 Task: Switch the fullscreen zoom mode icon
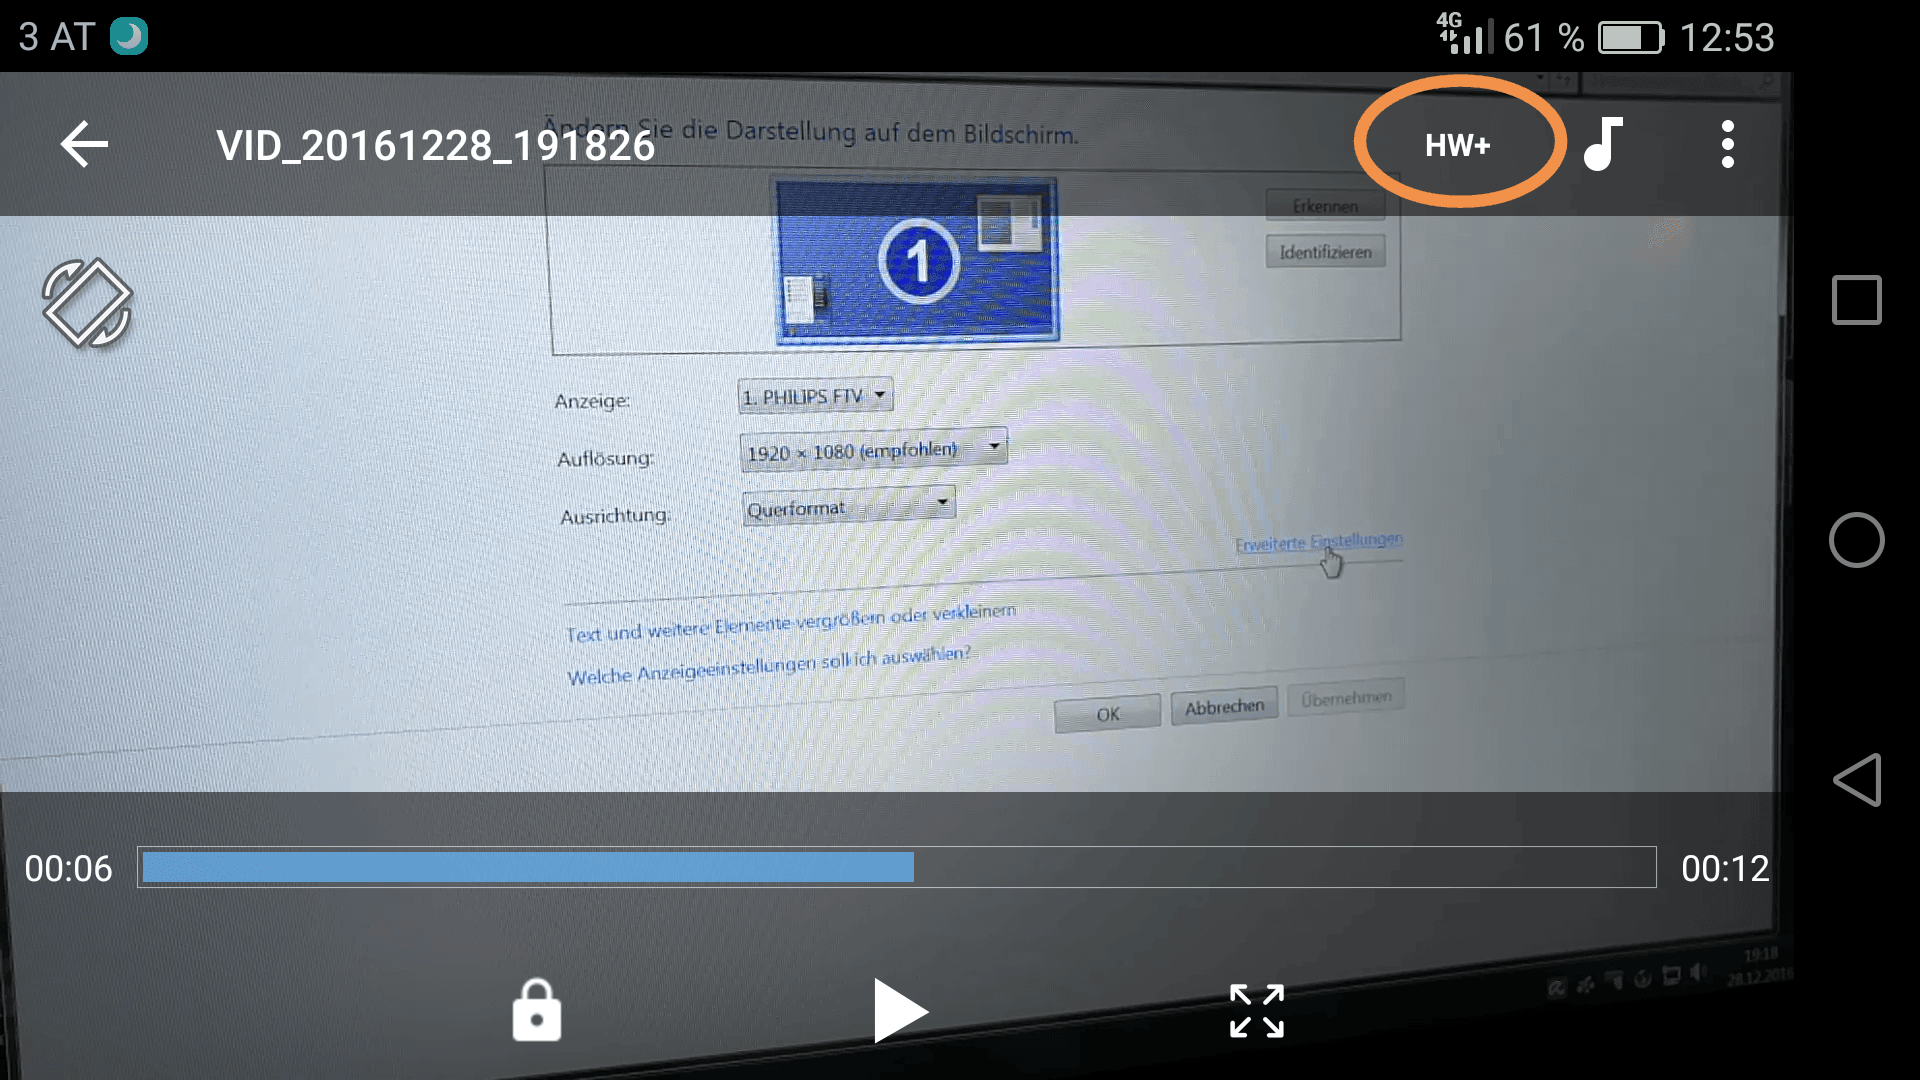(1257, 1011)
